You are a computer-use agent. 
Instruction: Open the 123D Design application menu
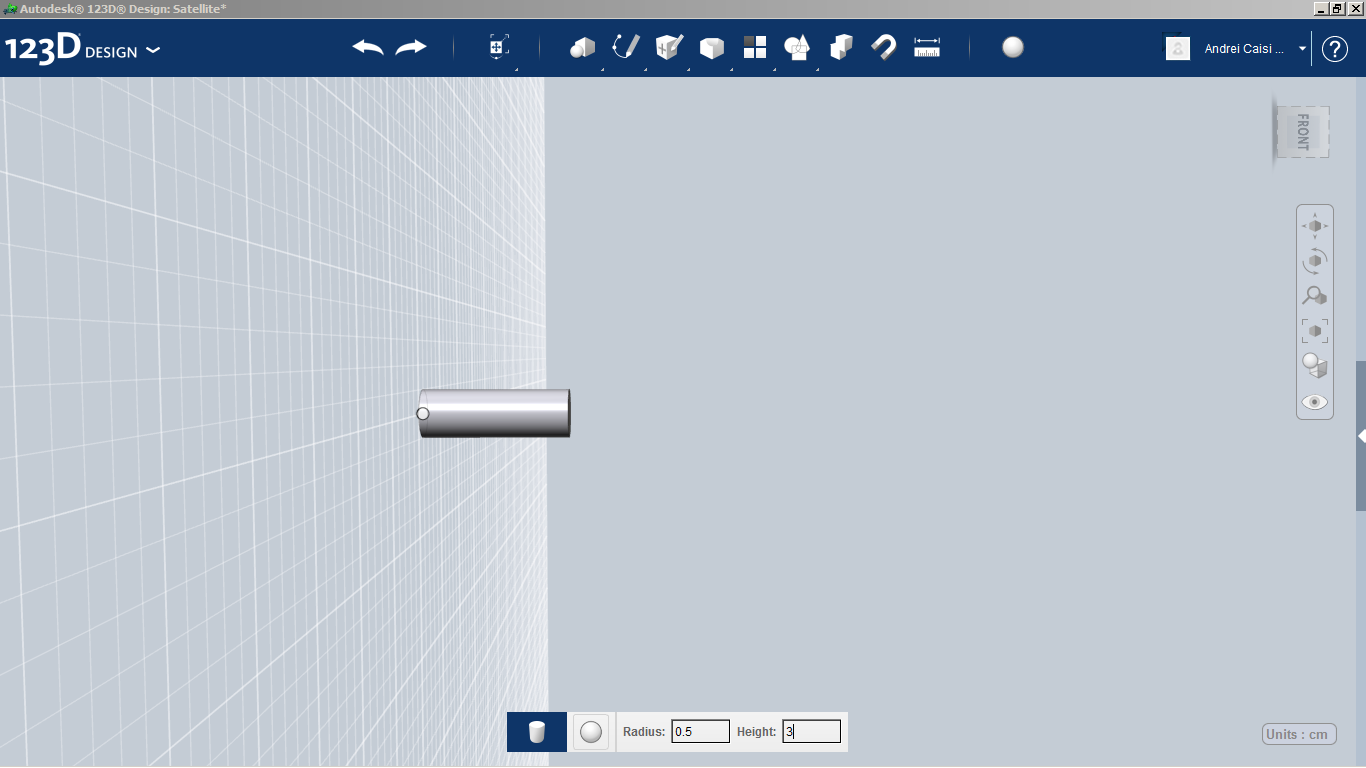[x=82, y=48]
